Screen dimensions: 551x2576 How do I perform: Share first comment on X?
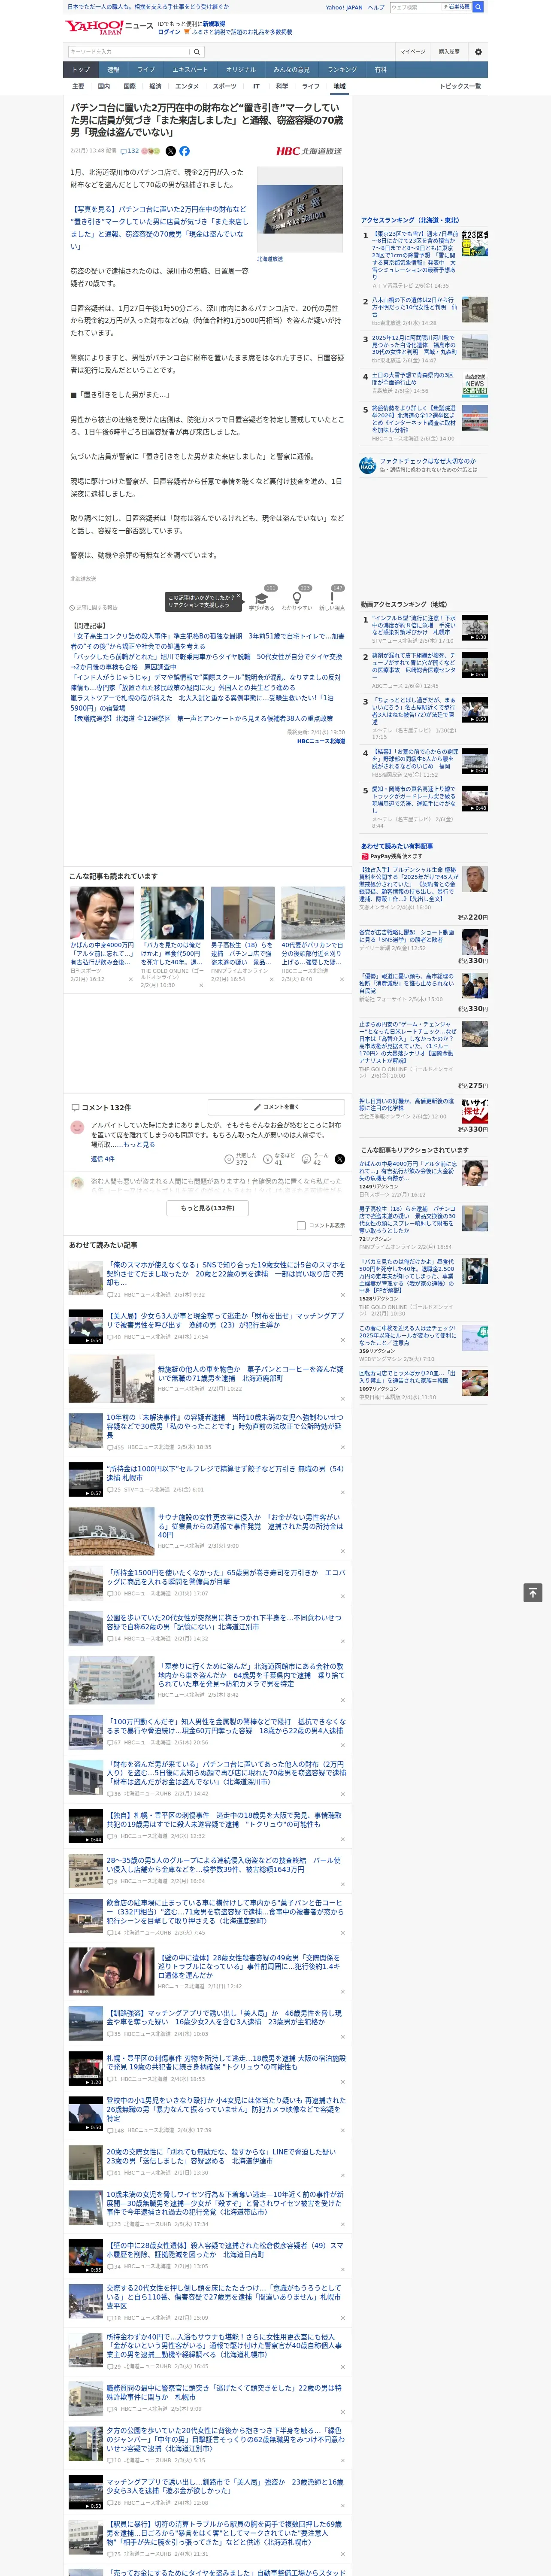[x=339, y=1159]
